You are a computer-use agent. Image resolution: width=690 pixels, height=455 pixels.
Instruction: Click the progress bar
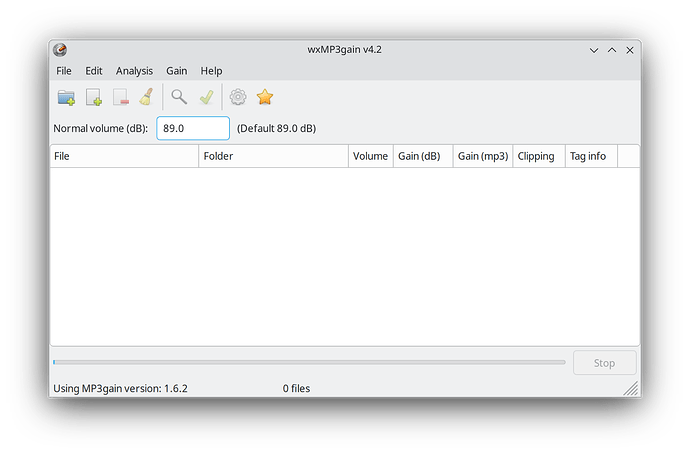(309, 362)
